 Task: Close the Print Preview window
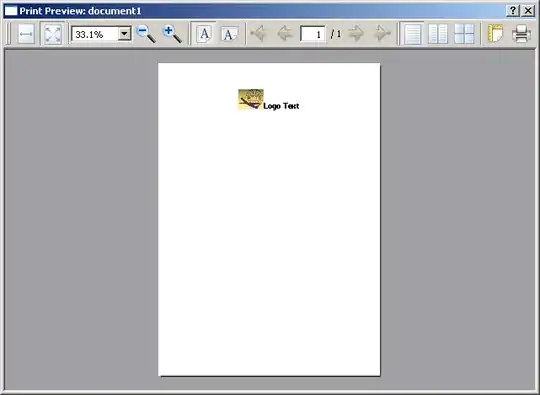528,11
